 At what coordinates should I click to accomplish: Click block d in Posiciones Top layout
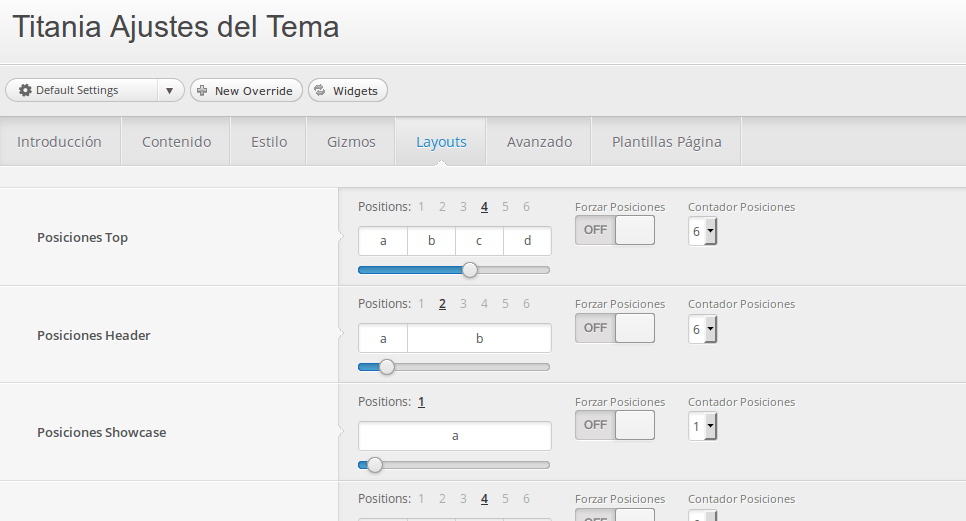[x=527, y=241]
